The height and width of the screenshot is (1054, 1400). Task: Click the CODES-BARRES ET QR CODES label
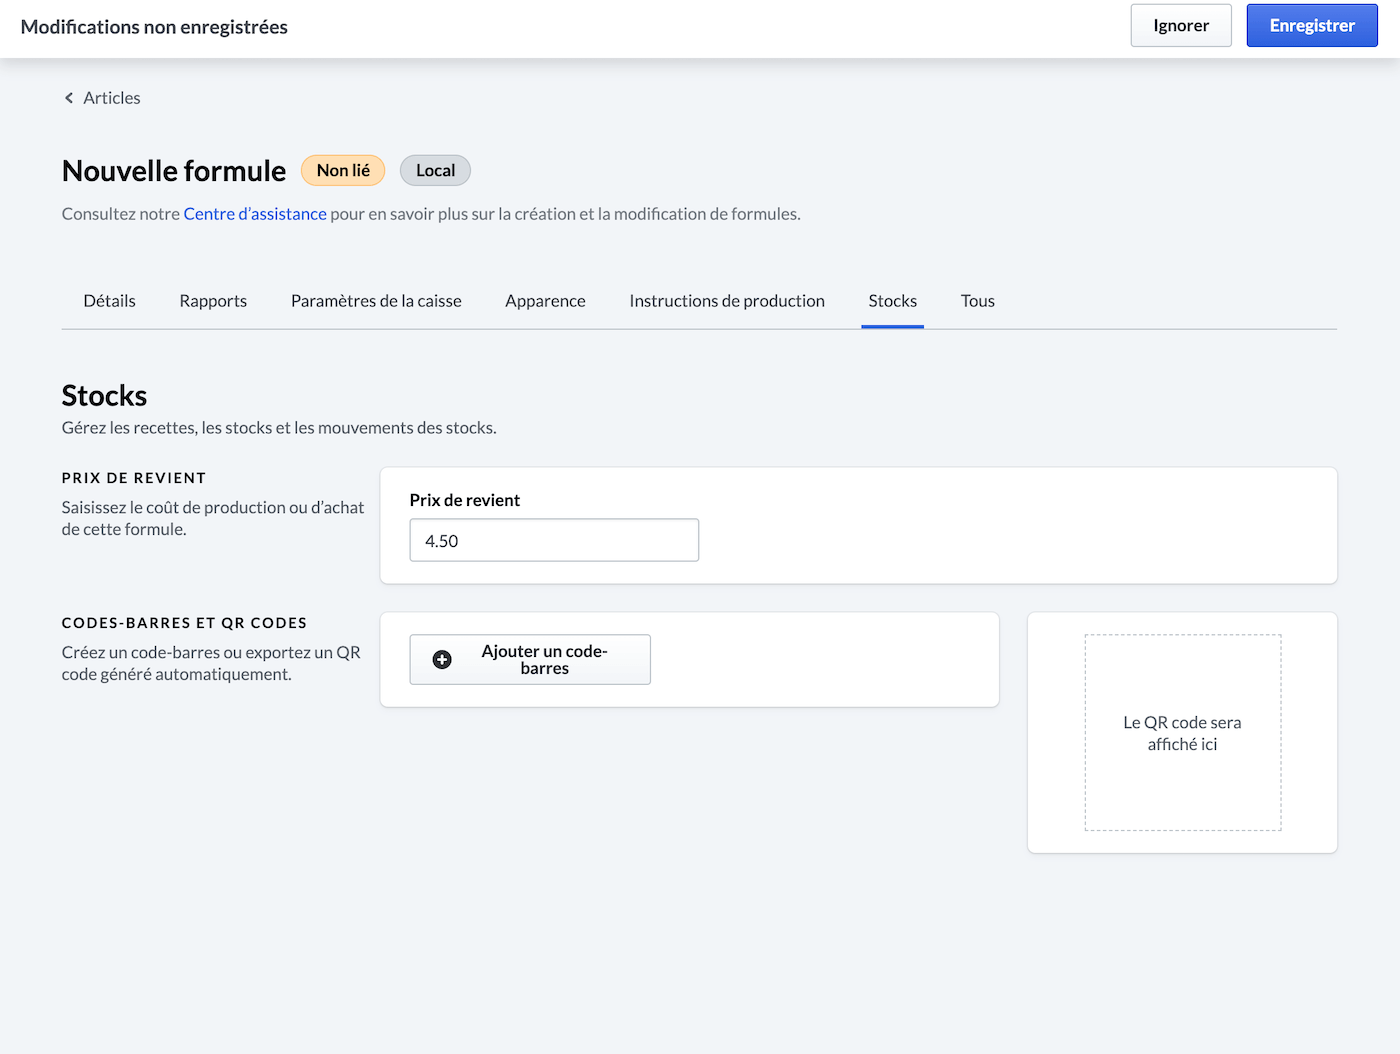184,623
